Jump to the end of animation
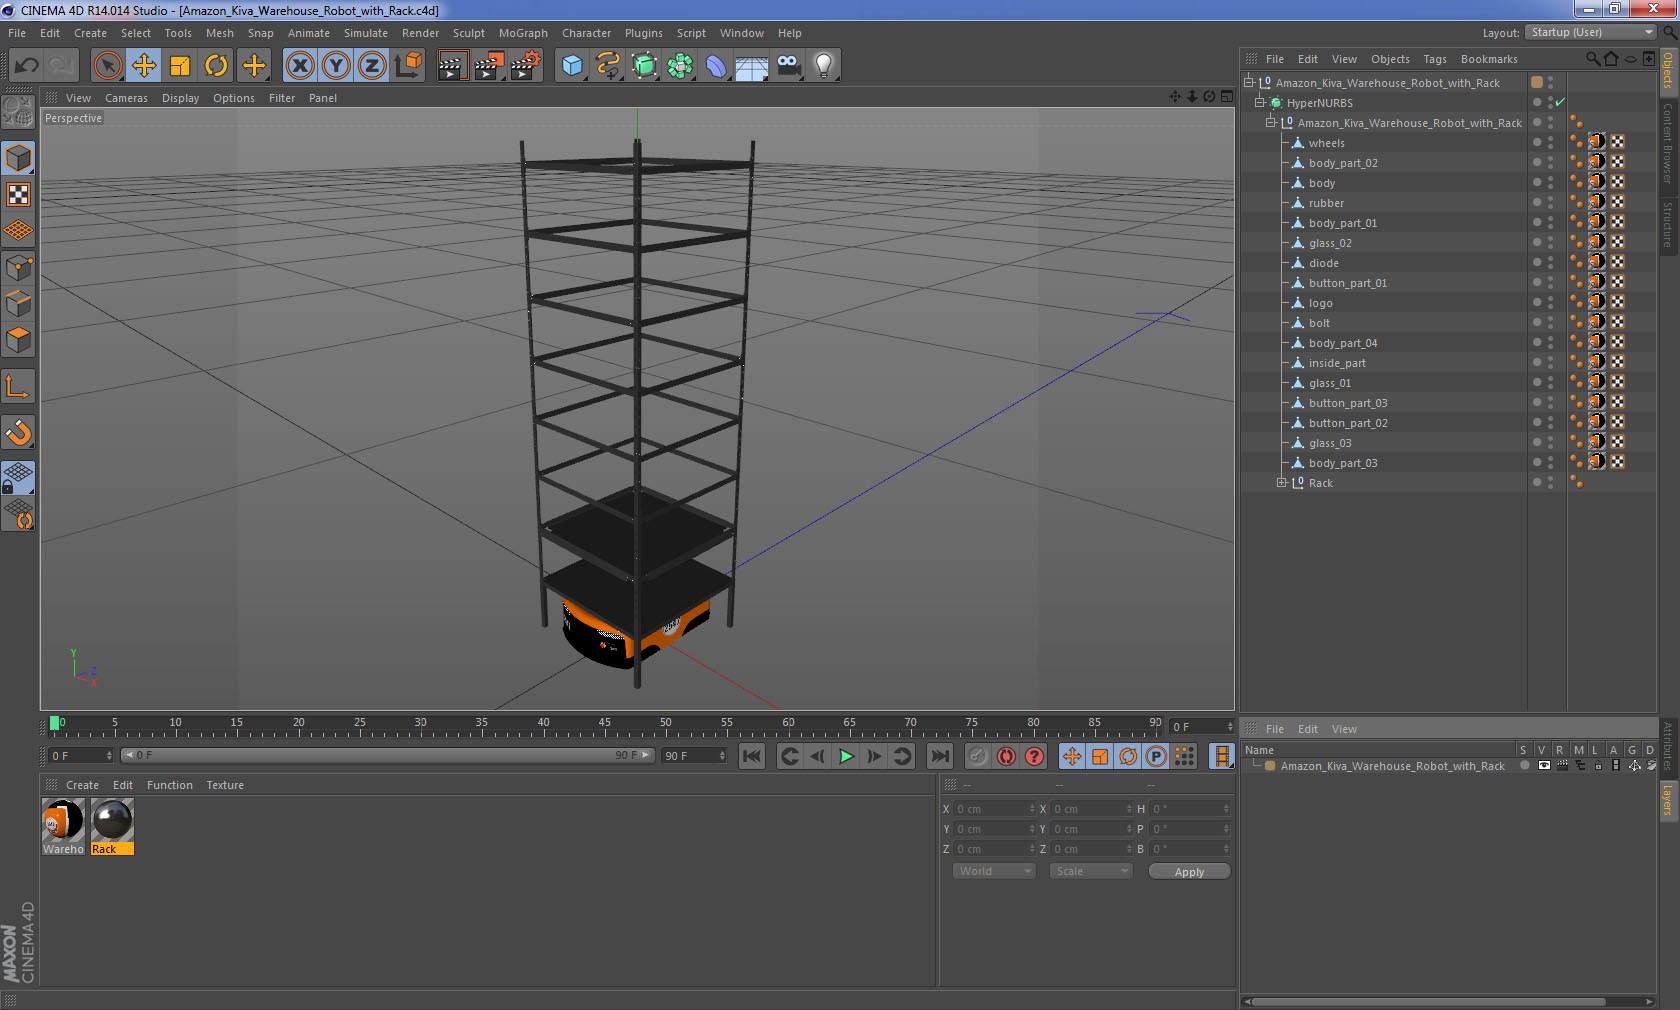Viewport: 1680px width, 1010px height. point(940,756)
